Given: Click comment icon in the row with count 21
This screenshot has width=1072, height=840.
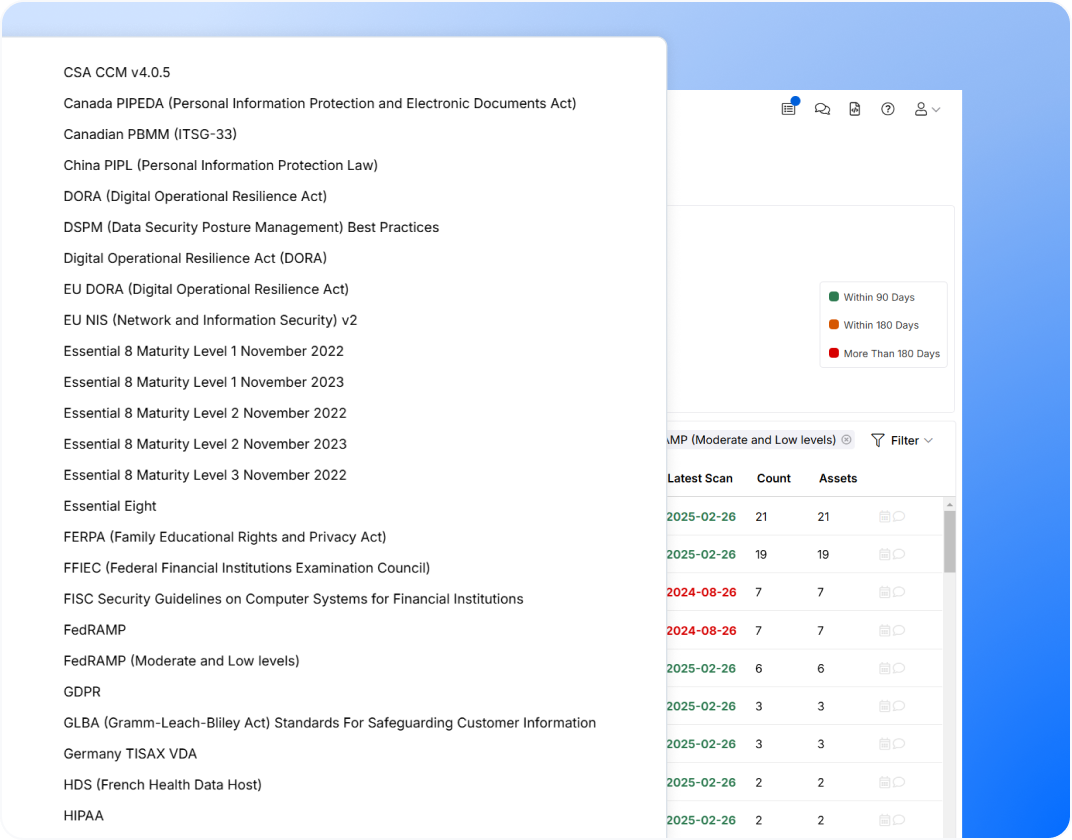Looking at the screenshot, I should point(899,517).
